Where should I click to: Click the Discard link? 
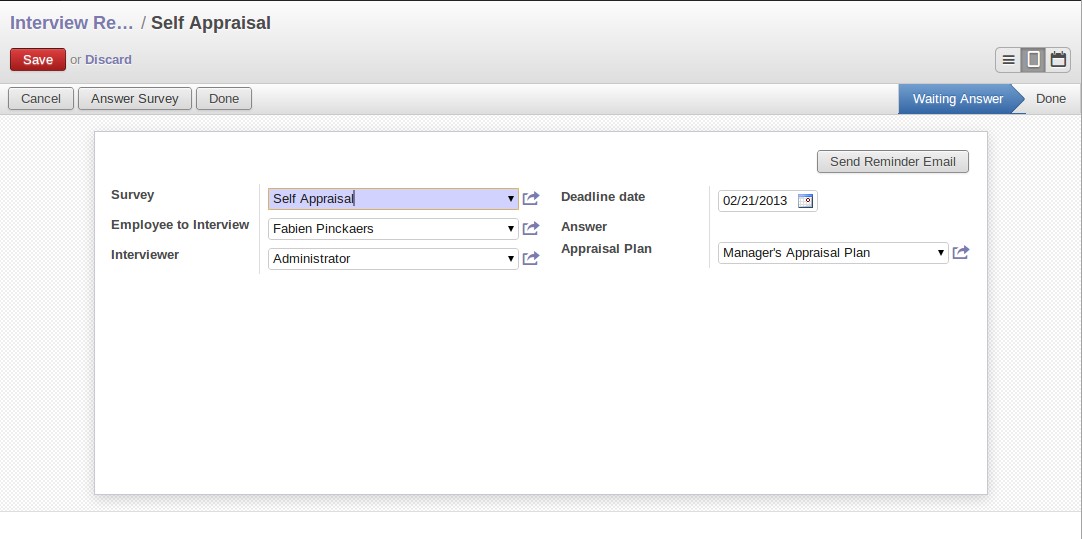point(108,60)
